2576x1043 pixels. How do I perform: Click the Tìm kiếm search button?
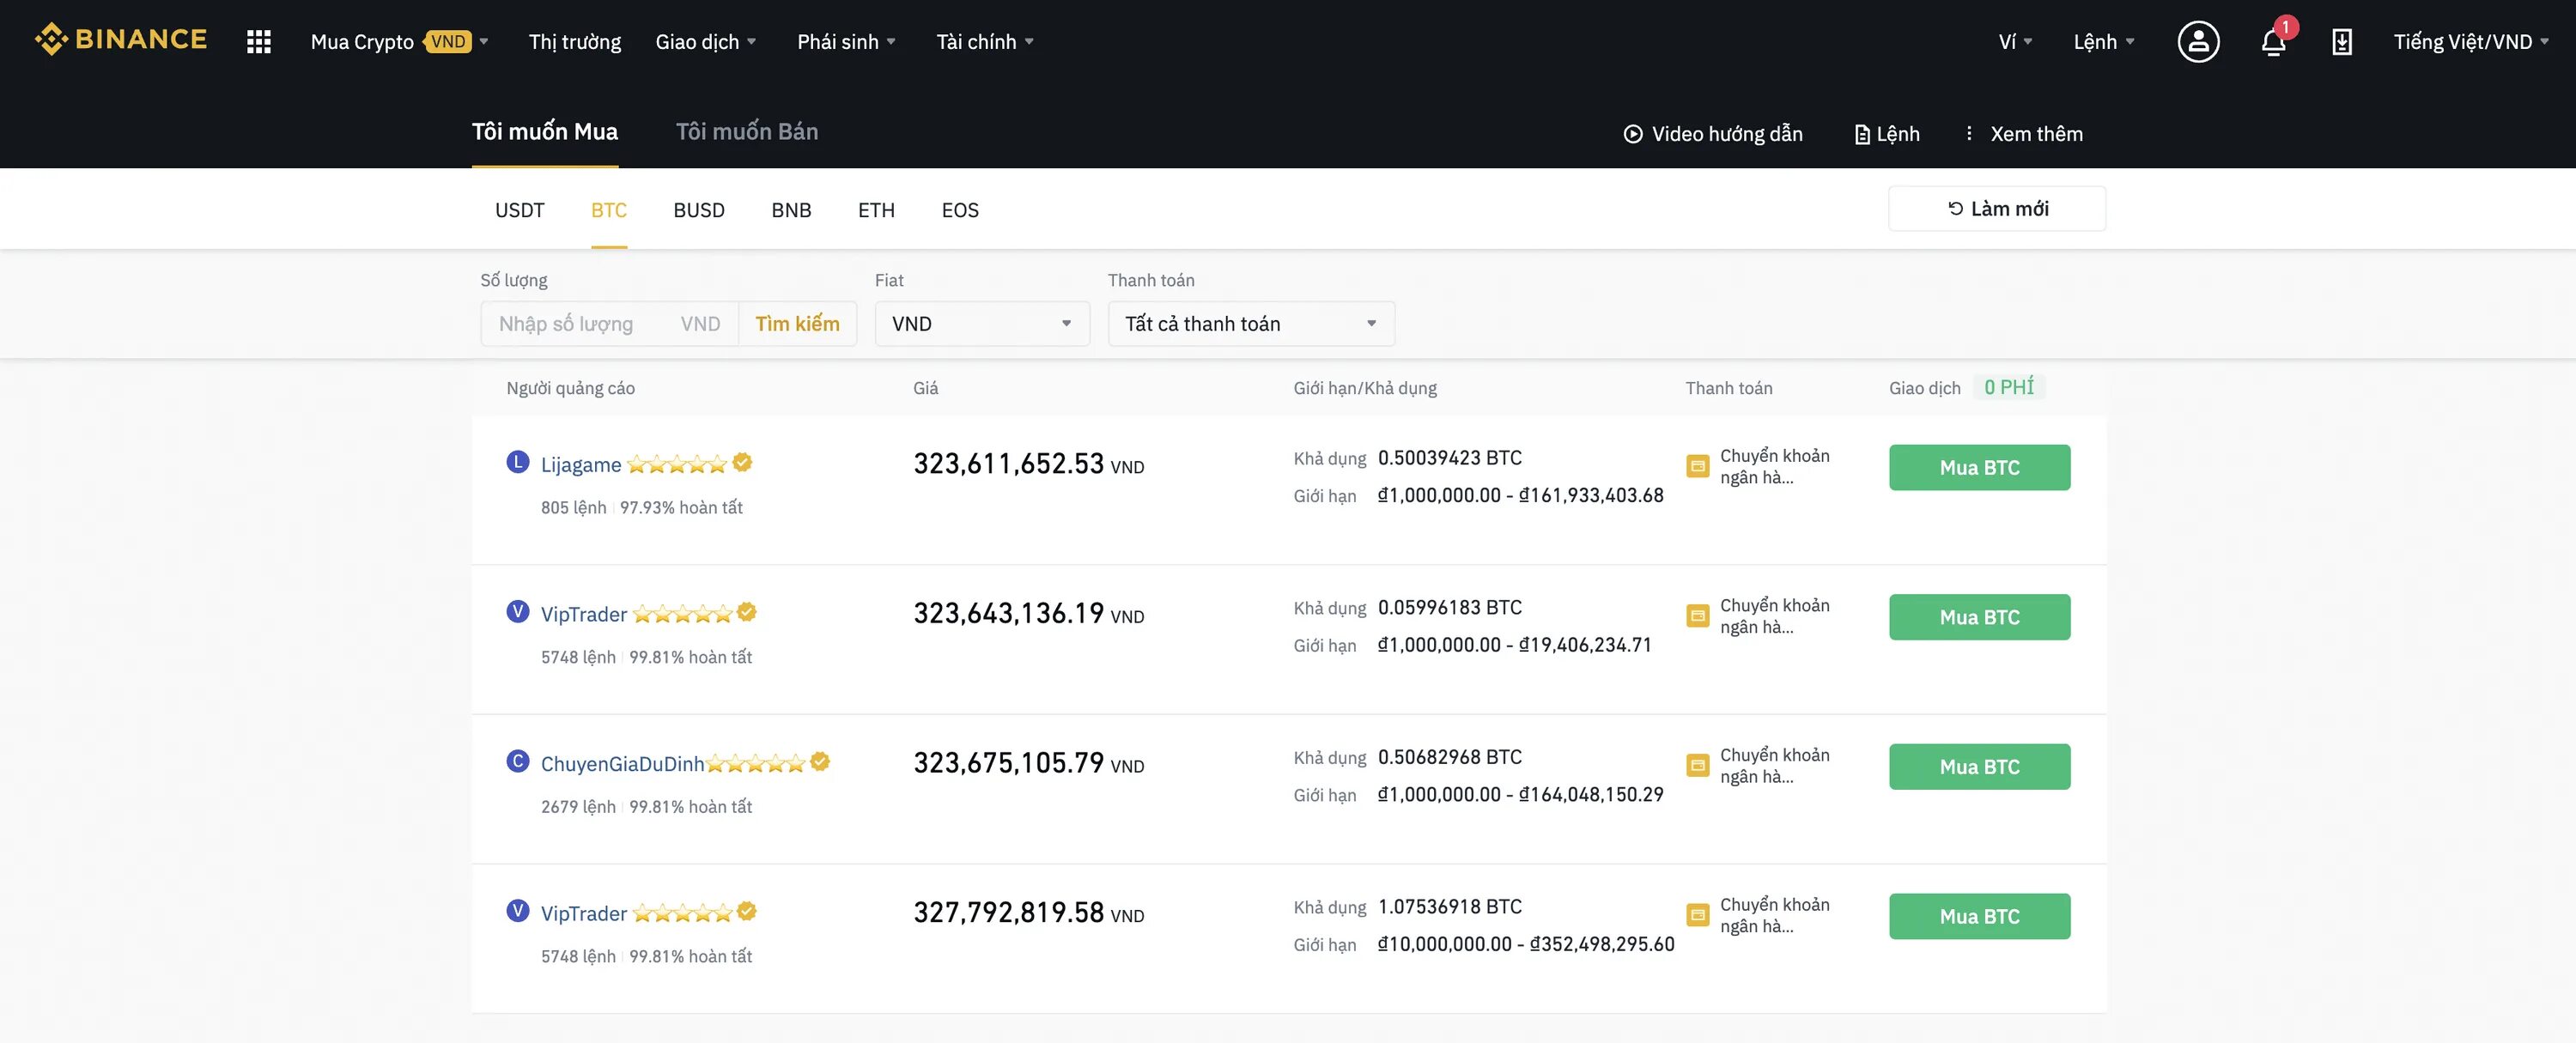[797, 324]
